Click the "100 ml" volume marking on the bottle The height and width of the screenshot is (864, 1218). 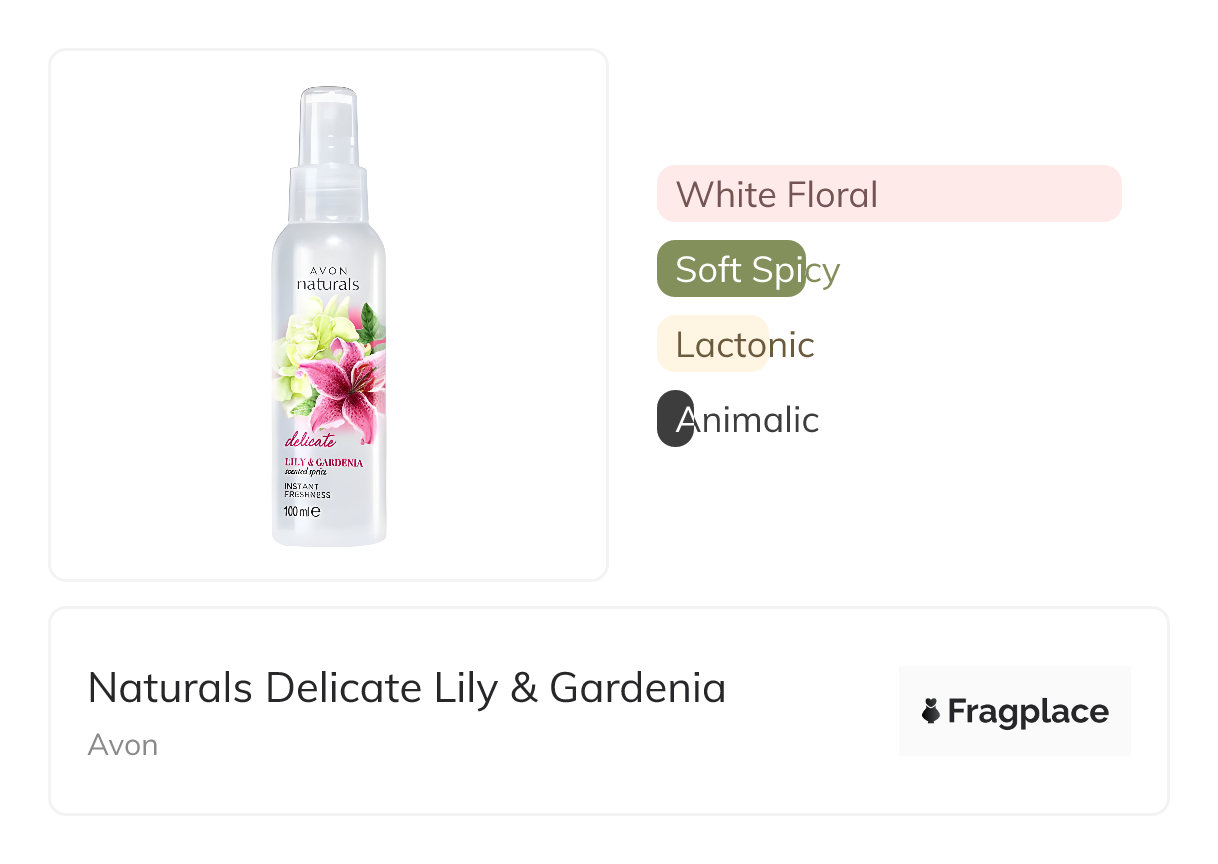point(301,511)
